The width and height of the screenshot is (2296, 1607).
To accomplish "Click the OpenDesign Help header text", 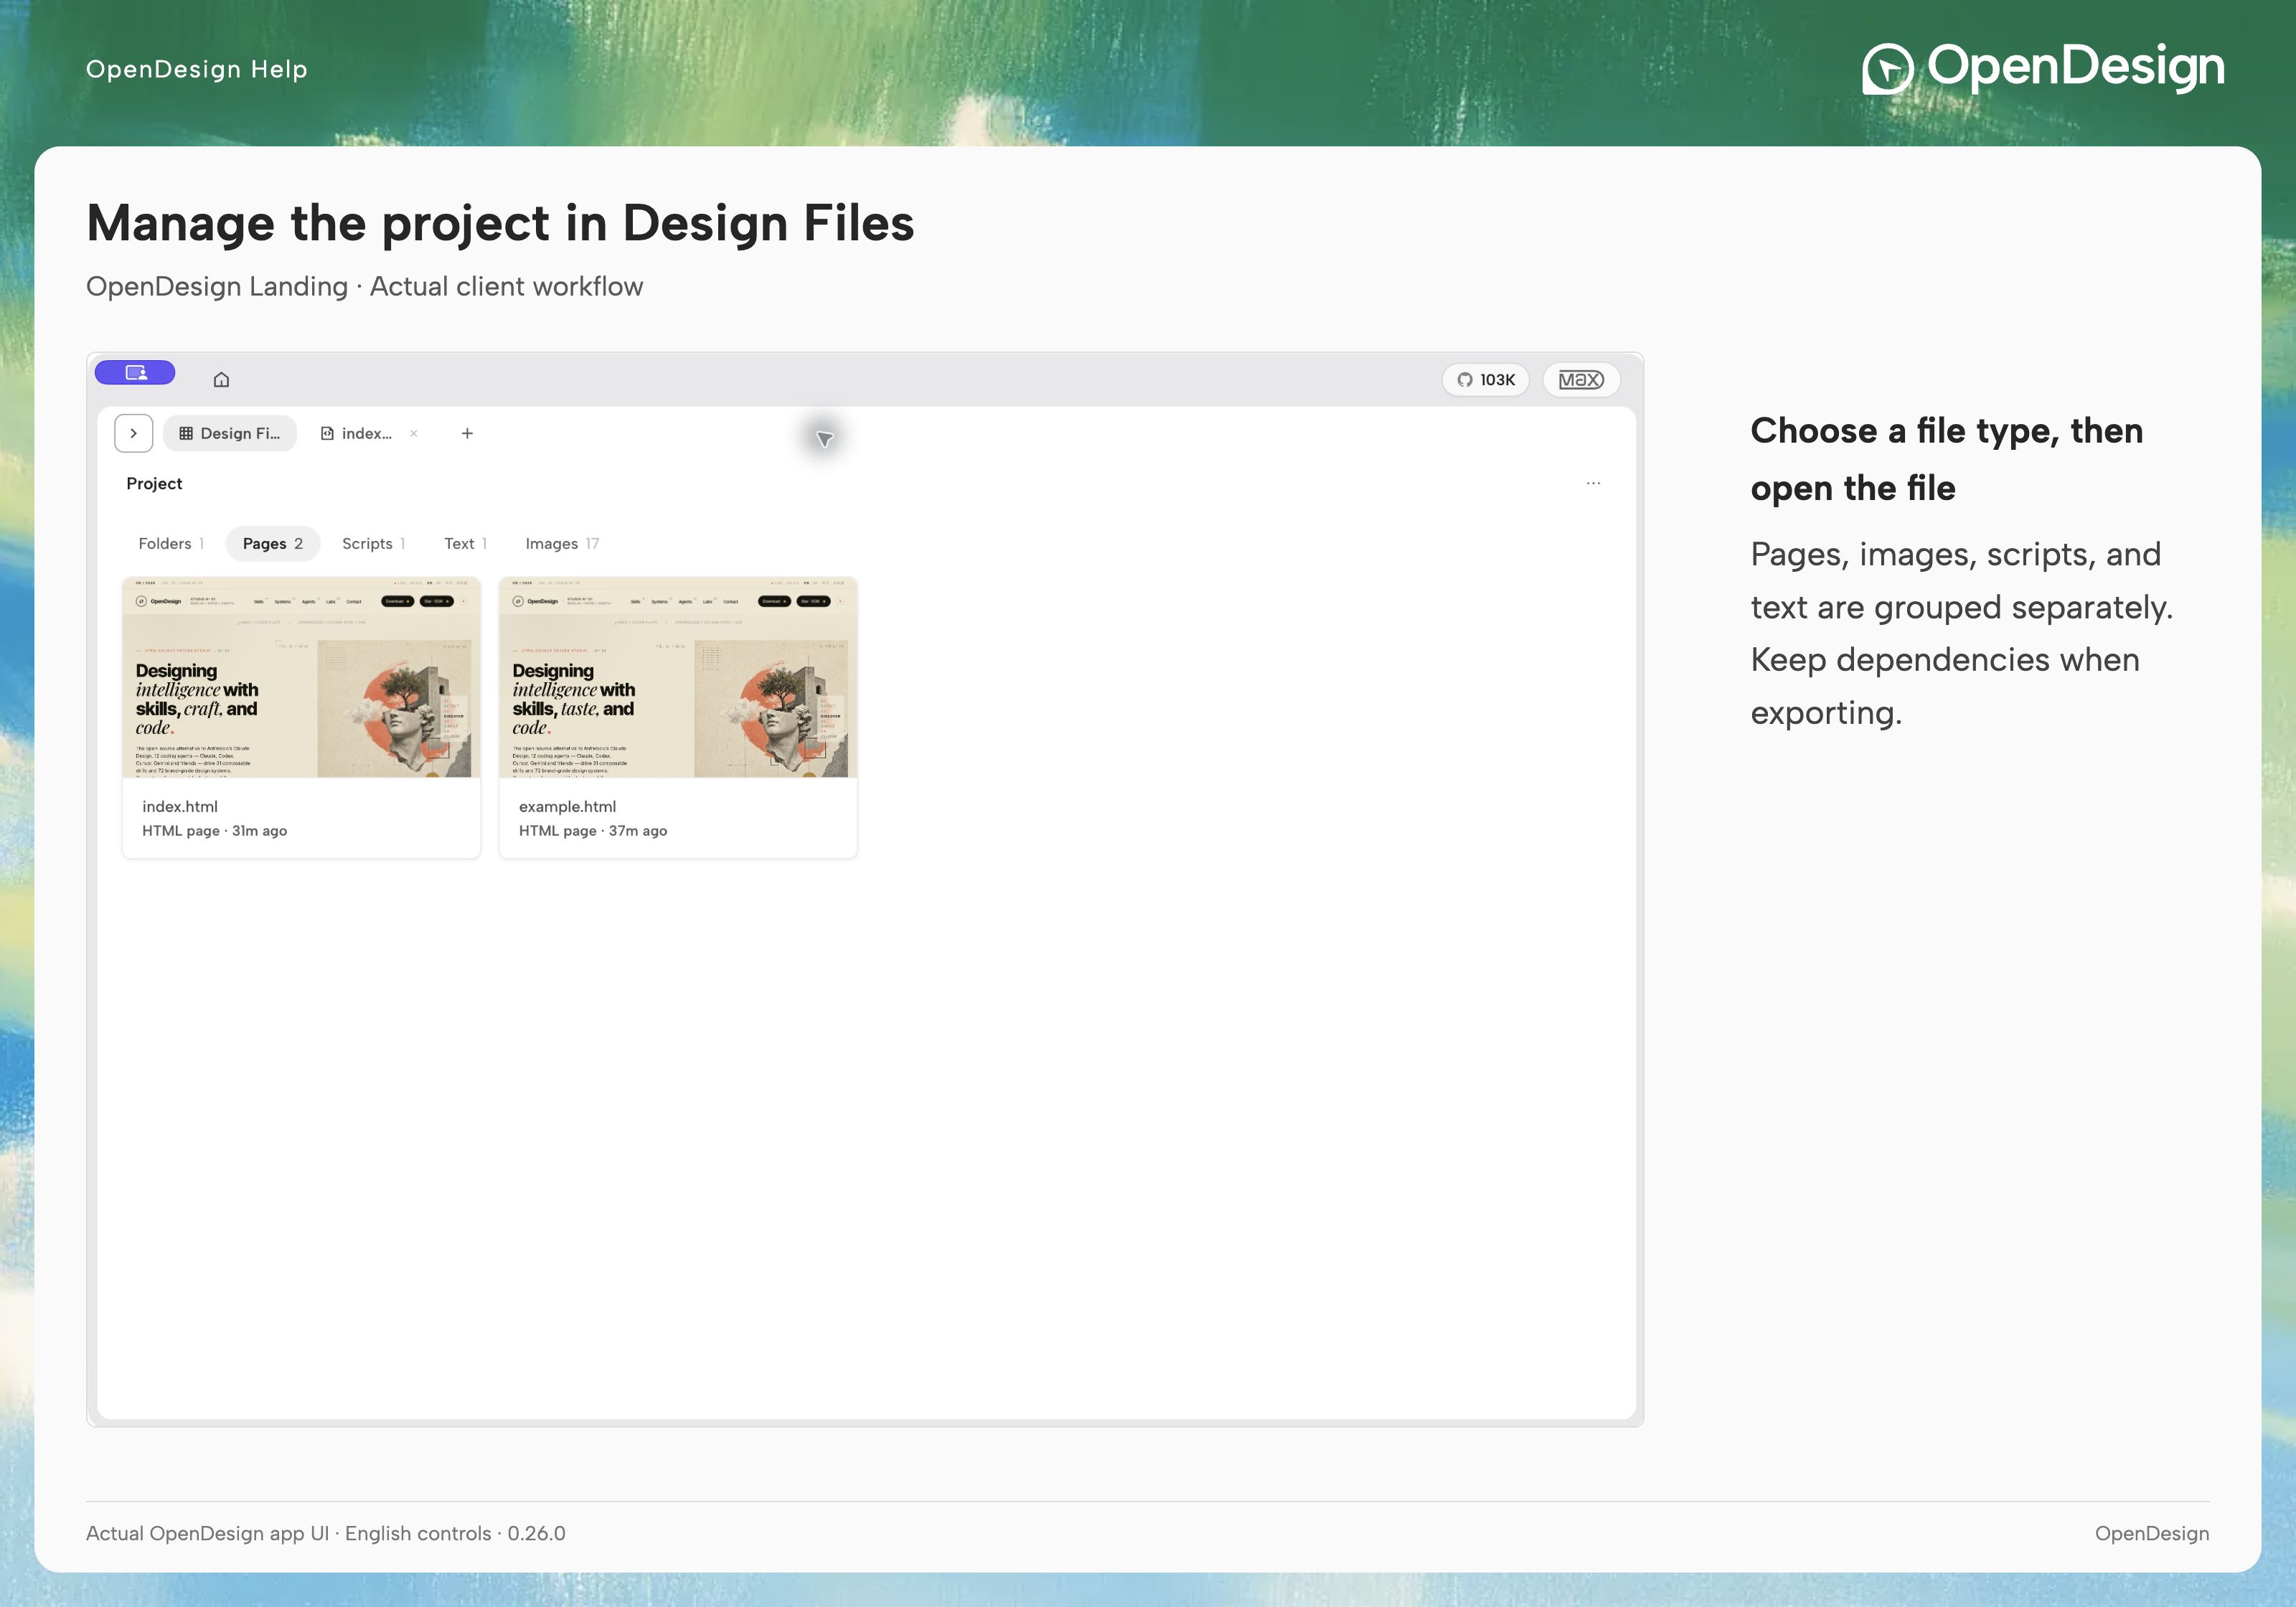I will 197,69.
